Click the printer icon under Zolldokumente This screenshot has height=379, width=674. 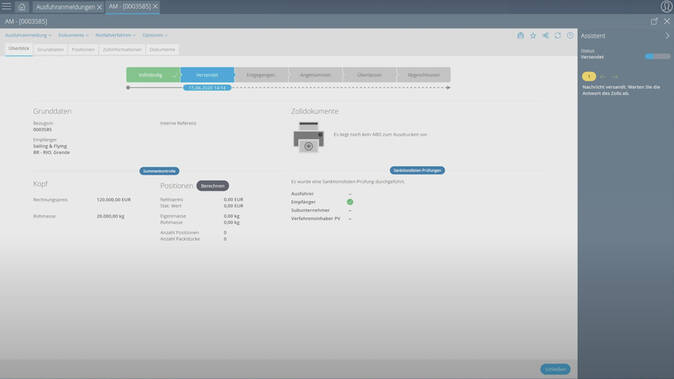click(309, 137)
